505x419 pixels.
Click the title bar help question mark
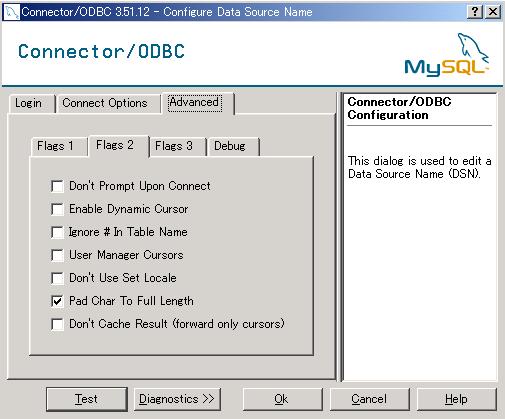(475, 12)
